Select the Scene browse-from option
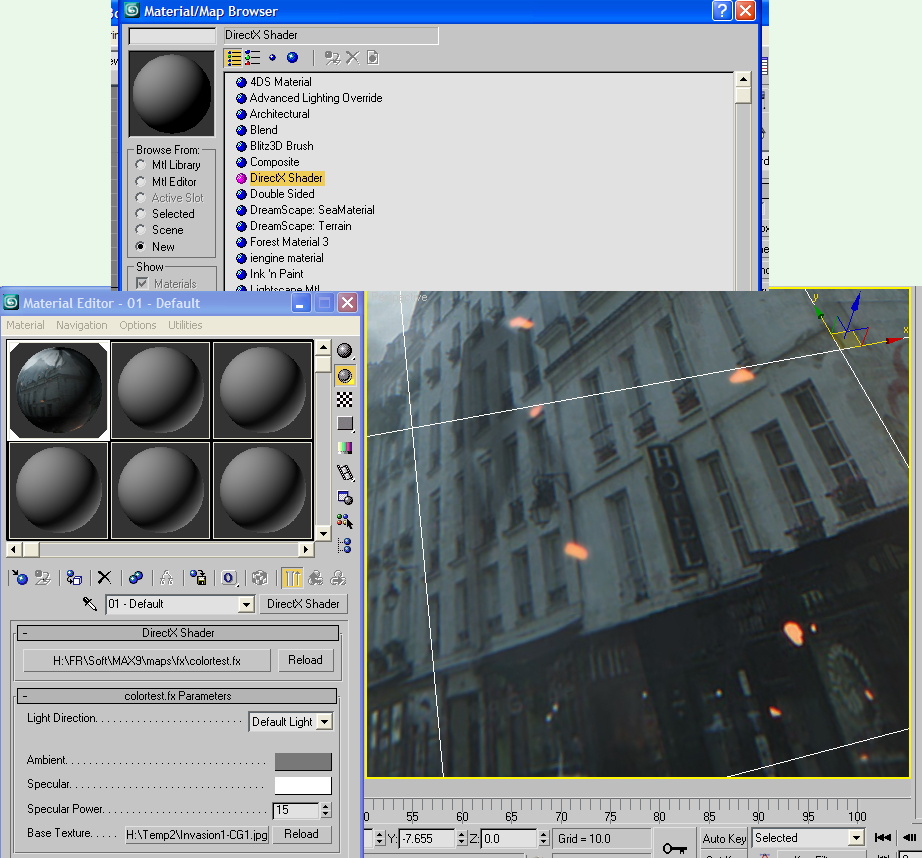The width and height of the screenshot is (922, 858). tap(141, 230)
